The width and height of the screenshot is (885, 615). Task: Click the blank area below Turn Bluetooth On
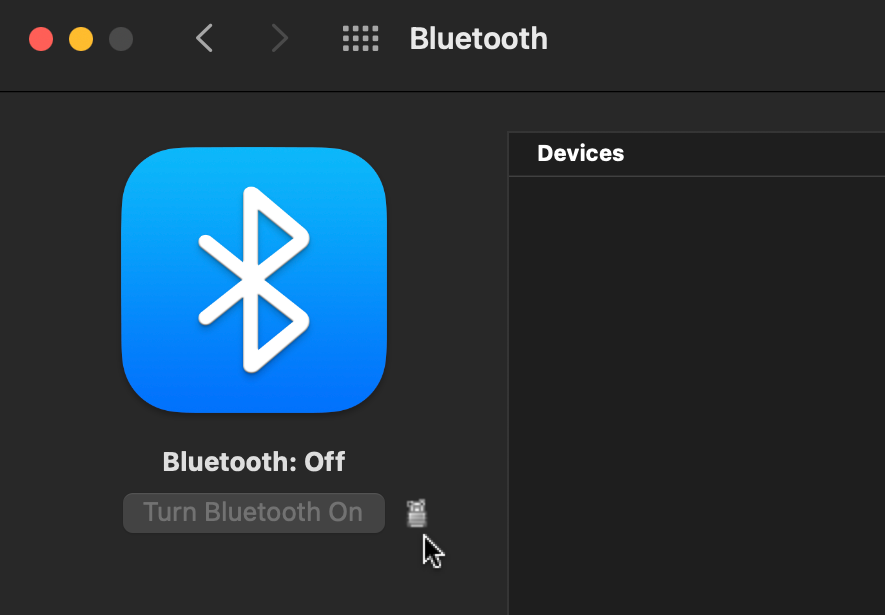(254, 573)
